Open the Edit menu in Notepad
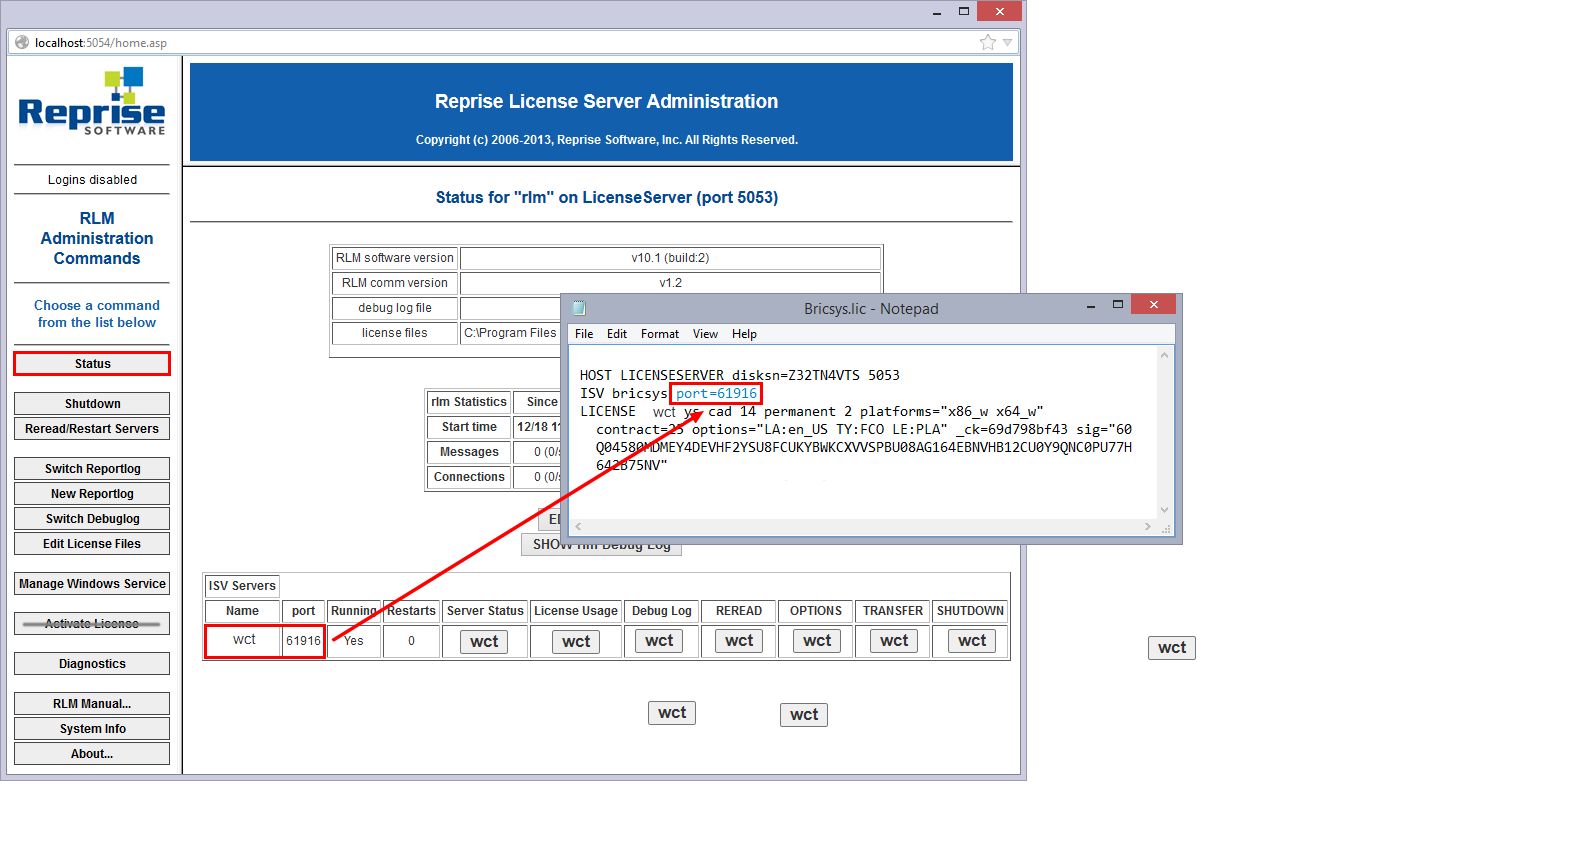1573x850 pixels. [x=617, y=334]
